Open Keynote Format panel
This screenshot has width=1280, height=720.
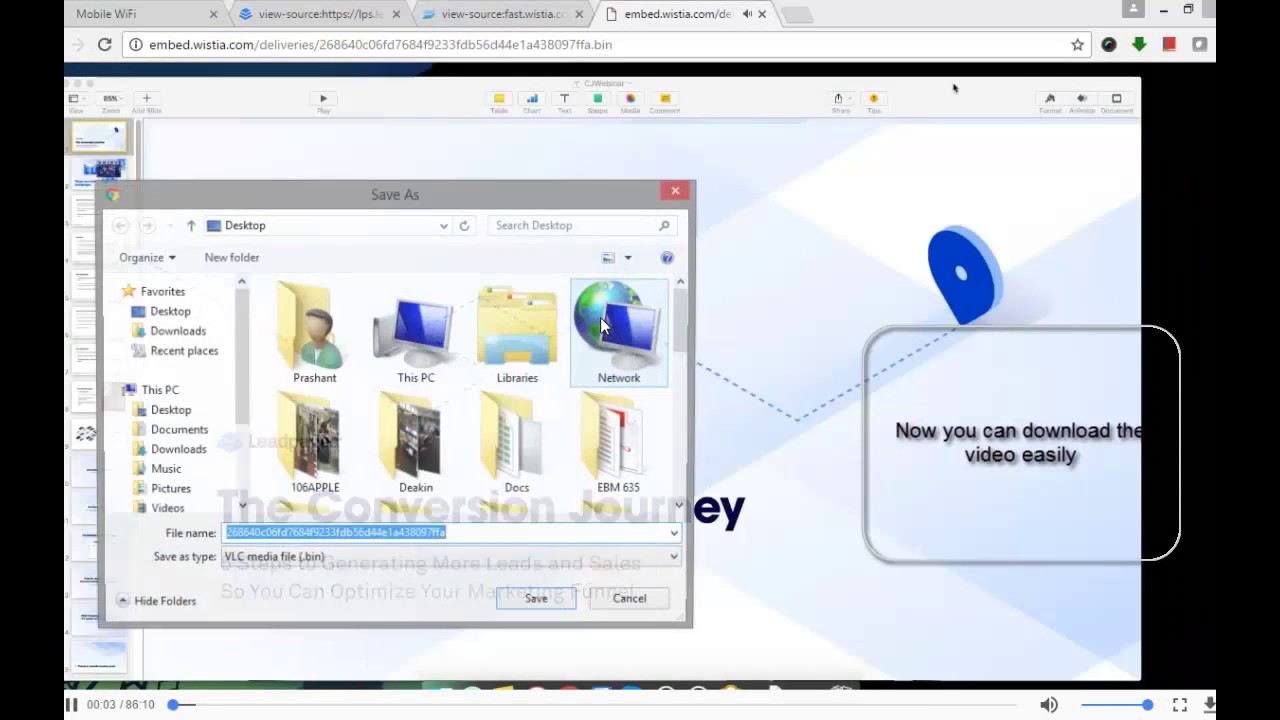click(1050, 102)
